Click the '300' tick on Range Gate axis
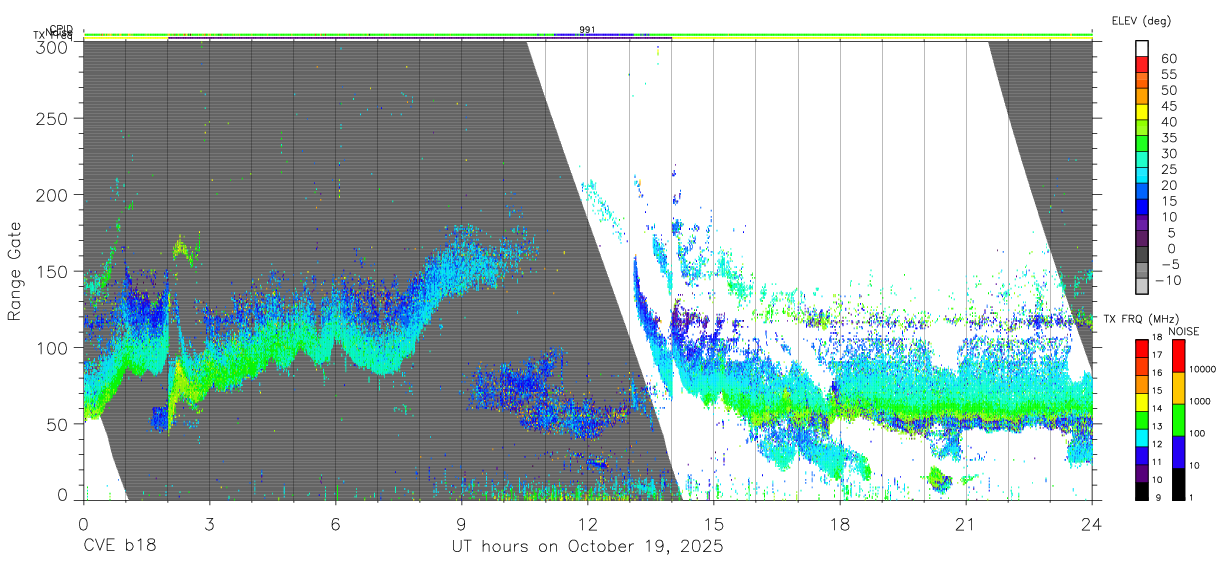Screen dimensions: 1228x567 pos(52,46)
